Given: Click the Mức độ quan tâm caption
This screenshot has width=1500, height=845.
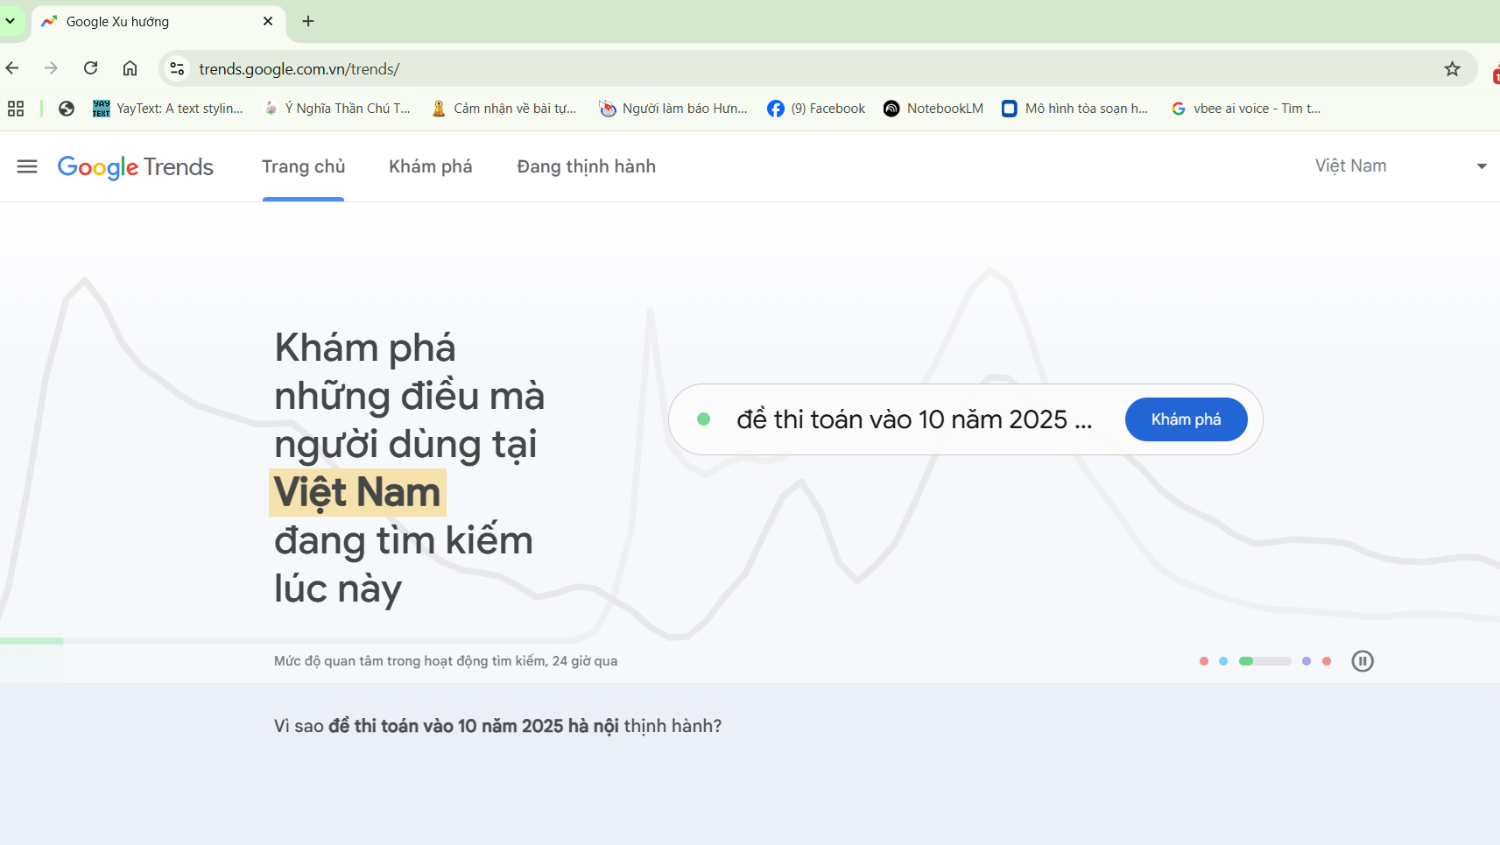Looking at the screenshot, I should [x=446, y=661].
